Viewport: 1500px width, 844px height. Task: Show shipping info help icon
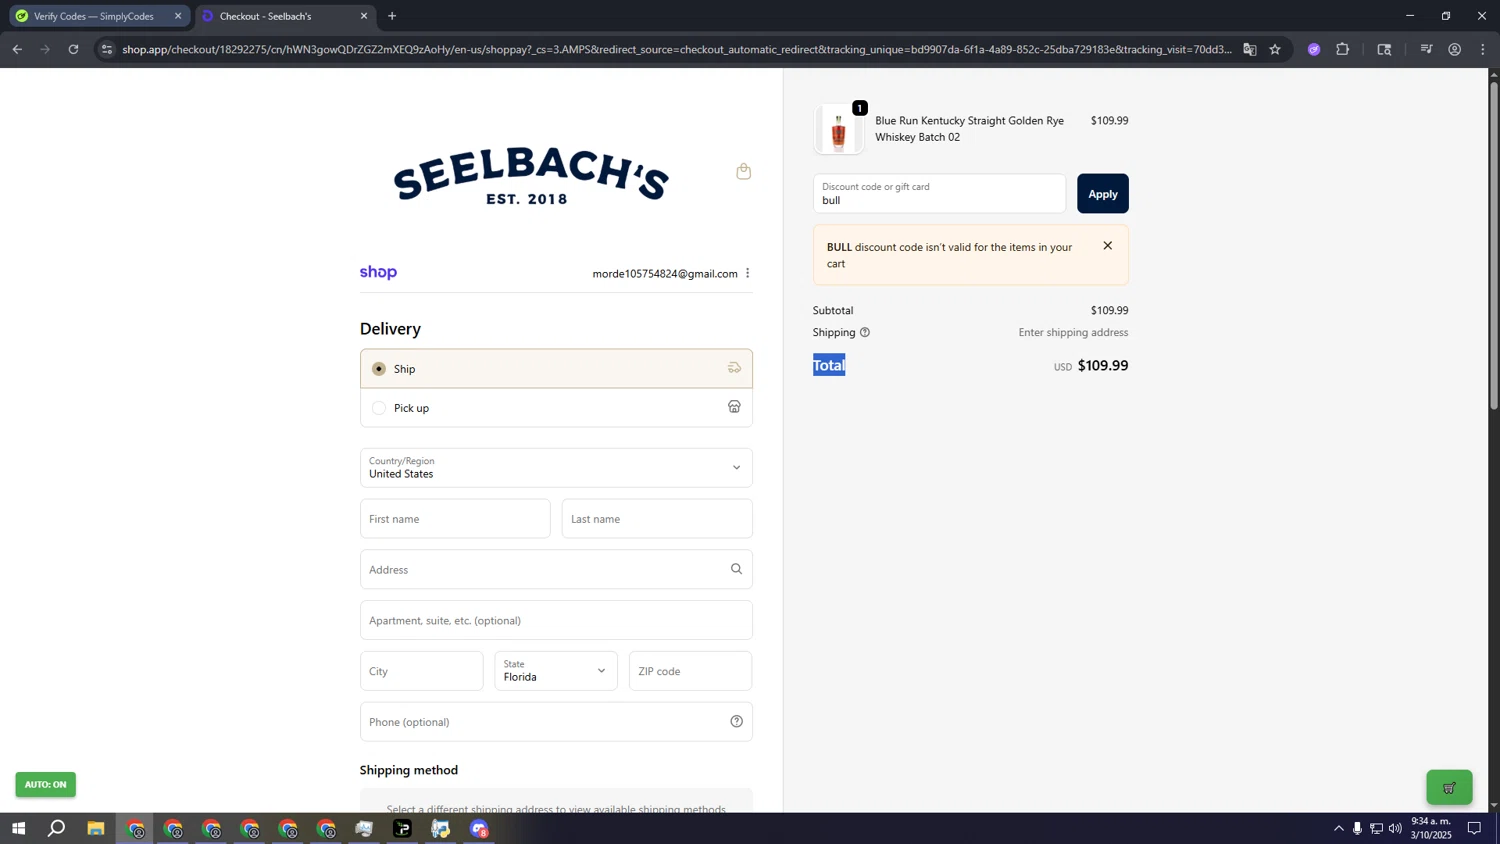[865, 332]
